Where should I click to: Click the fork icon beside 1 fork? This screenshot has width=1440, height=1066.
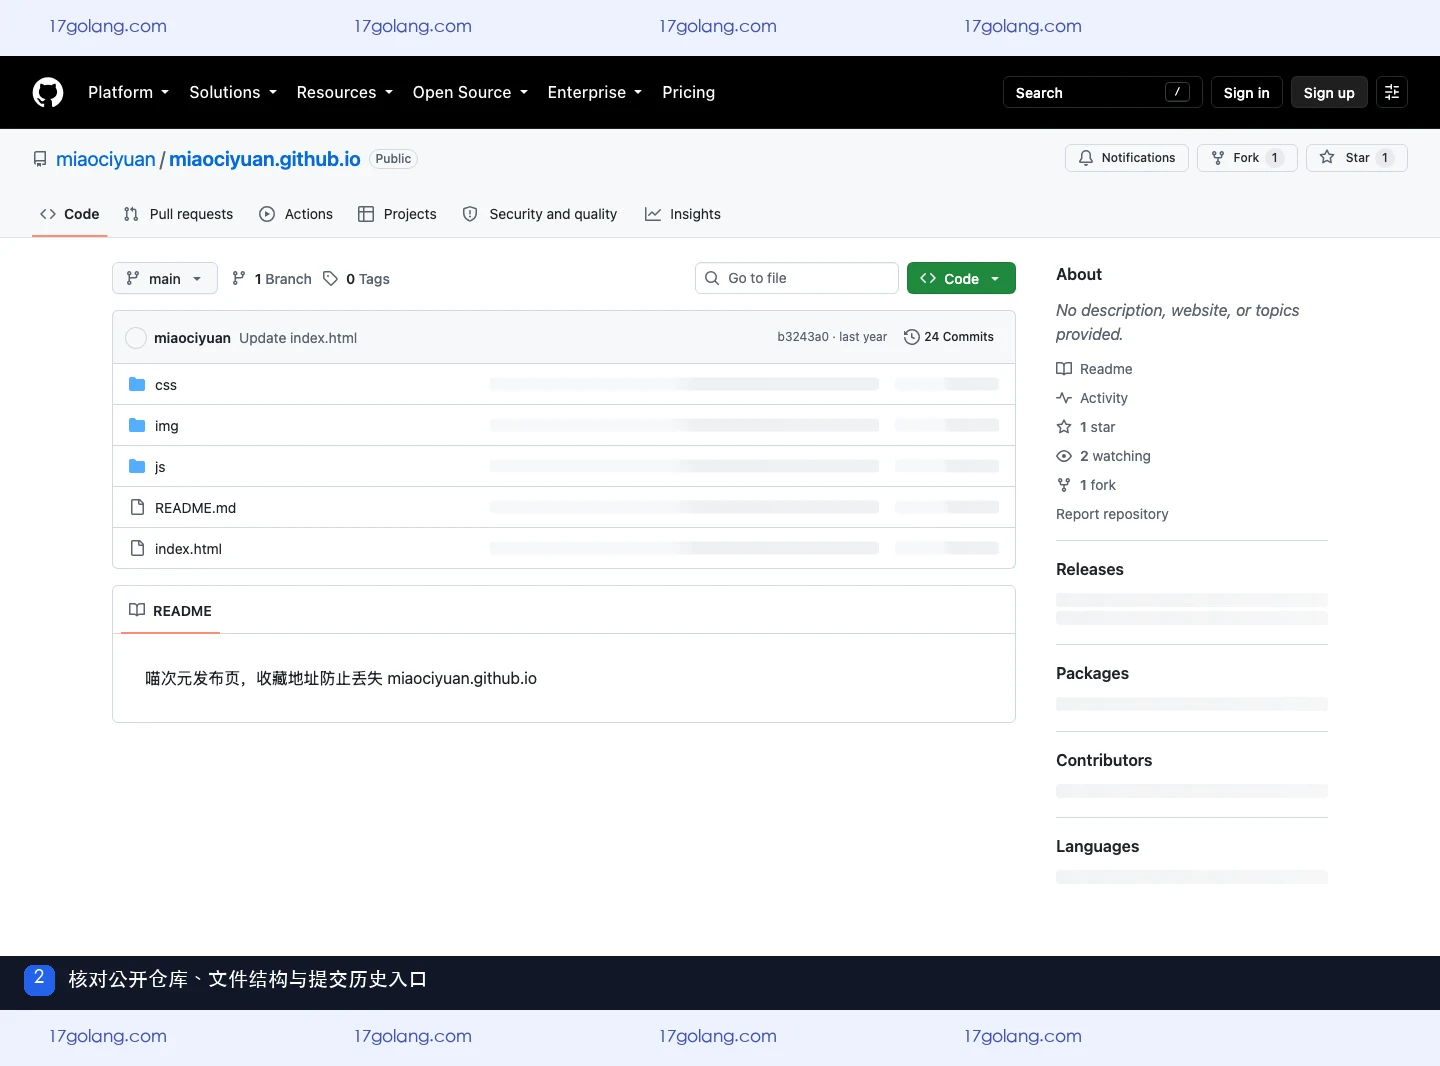point(1064,485)
